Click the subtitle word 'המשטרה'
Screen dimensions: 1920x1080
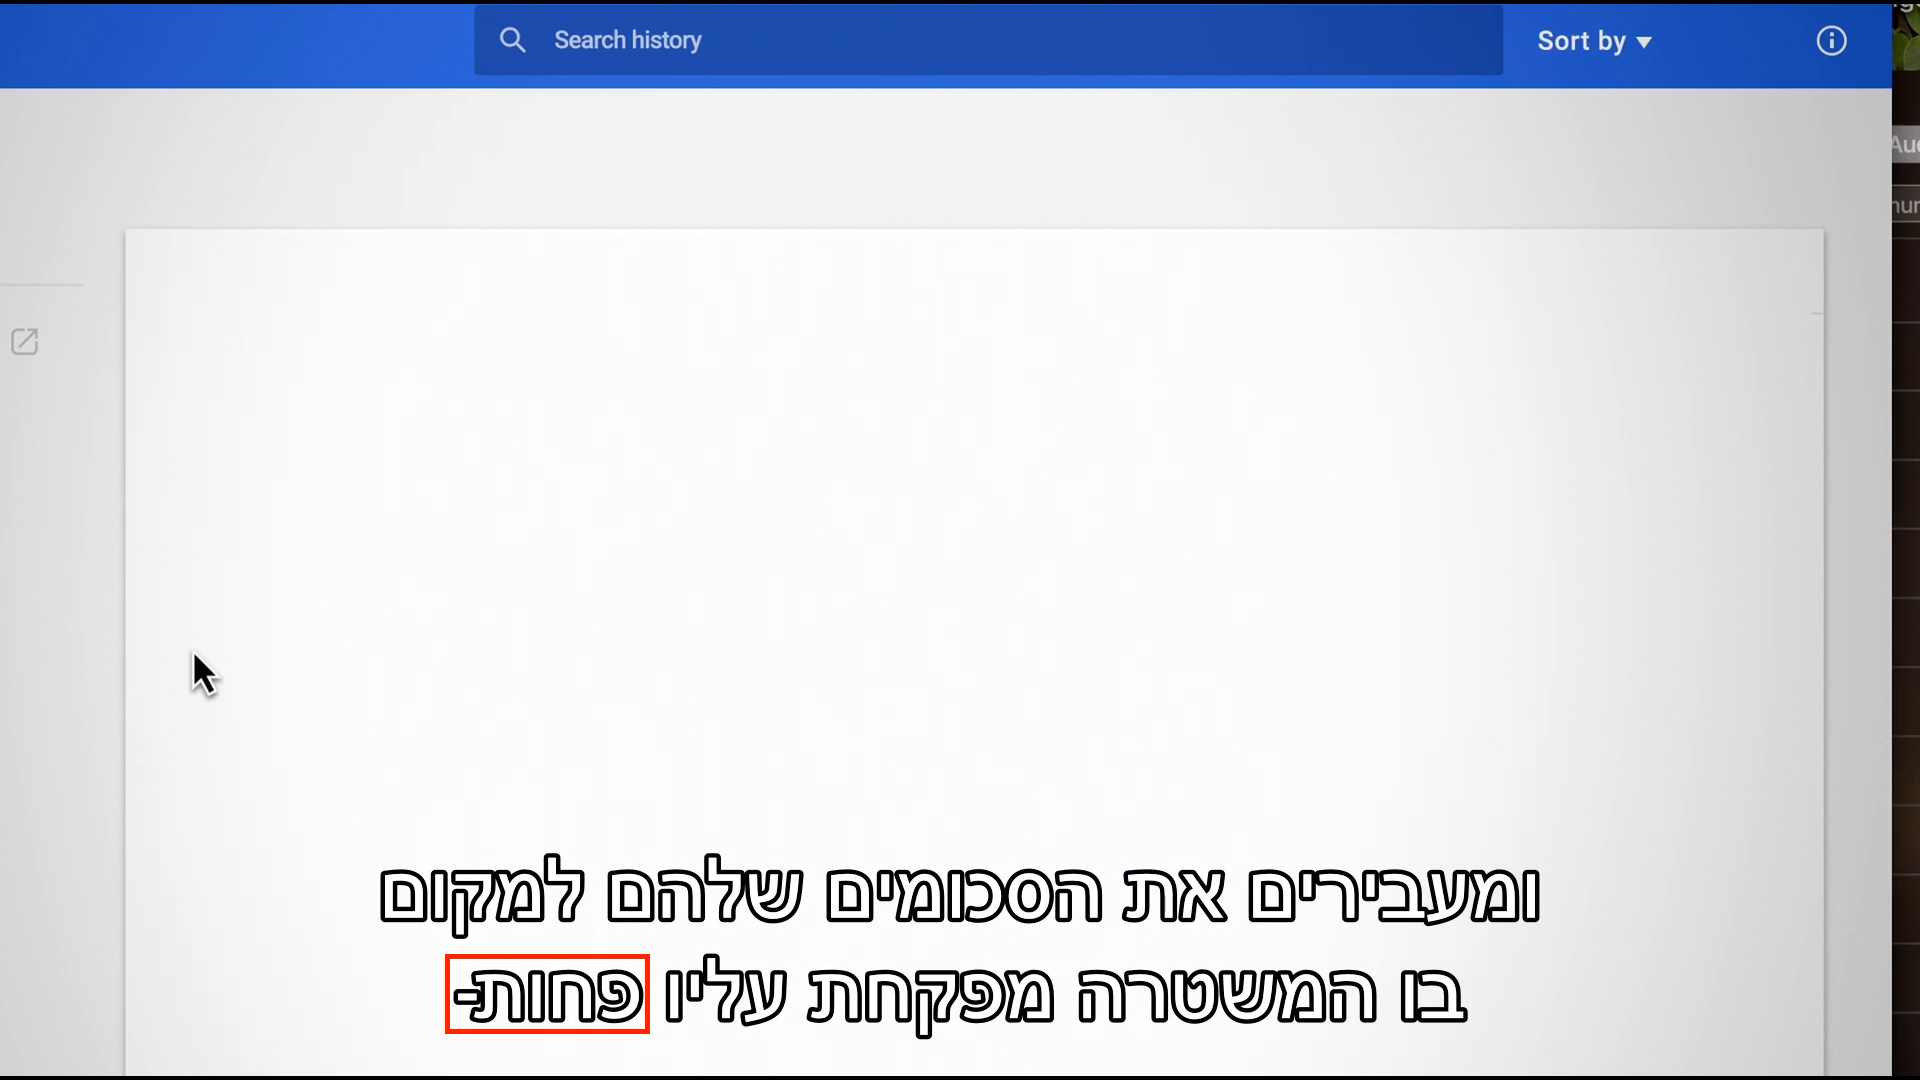pos(1227,996)
